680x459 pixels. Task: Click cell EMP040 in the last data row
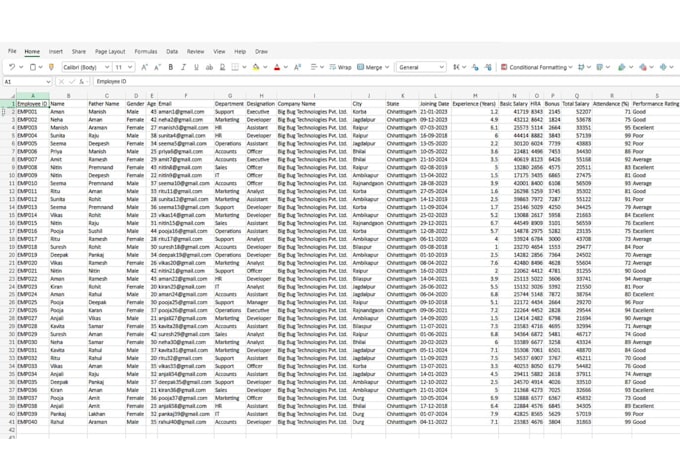point(33,422)
